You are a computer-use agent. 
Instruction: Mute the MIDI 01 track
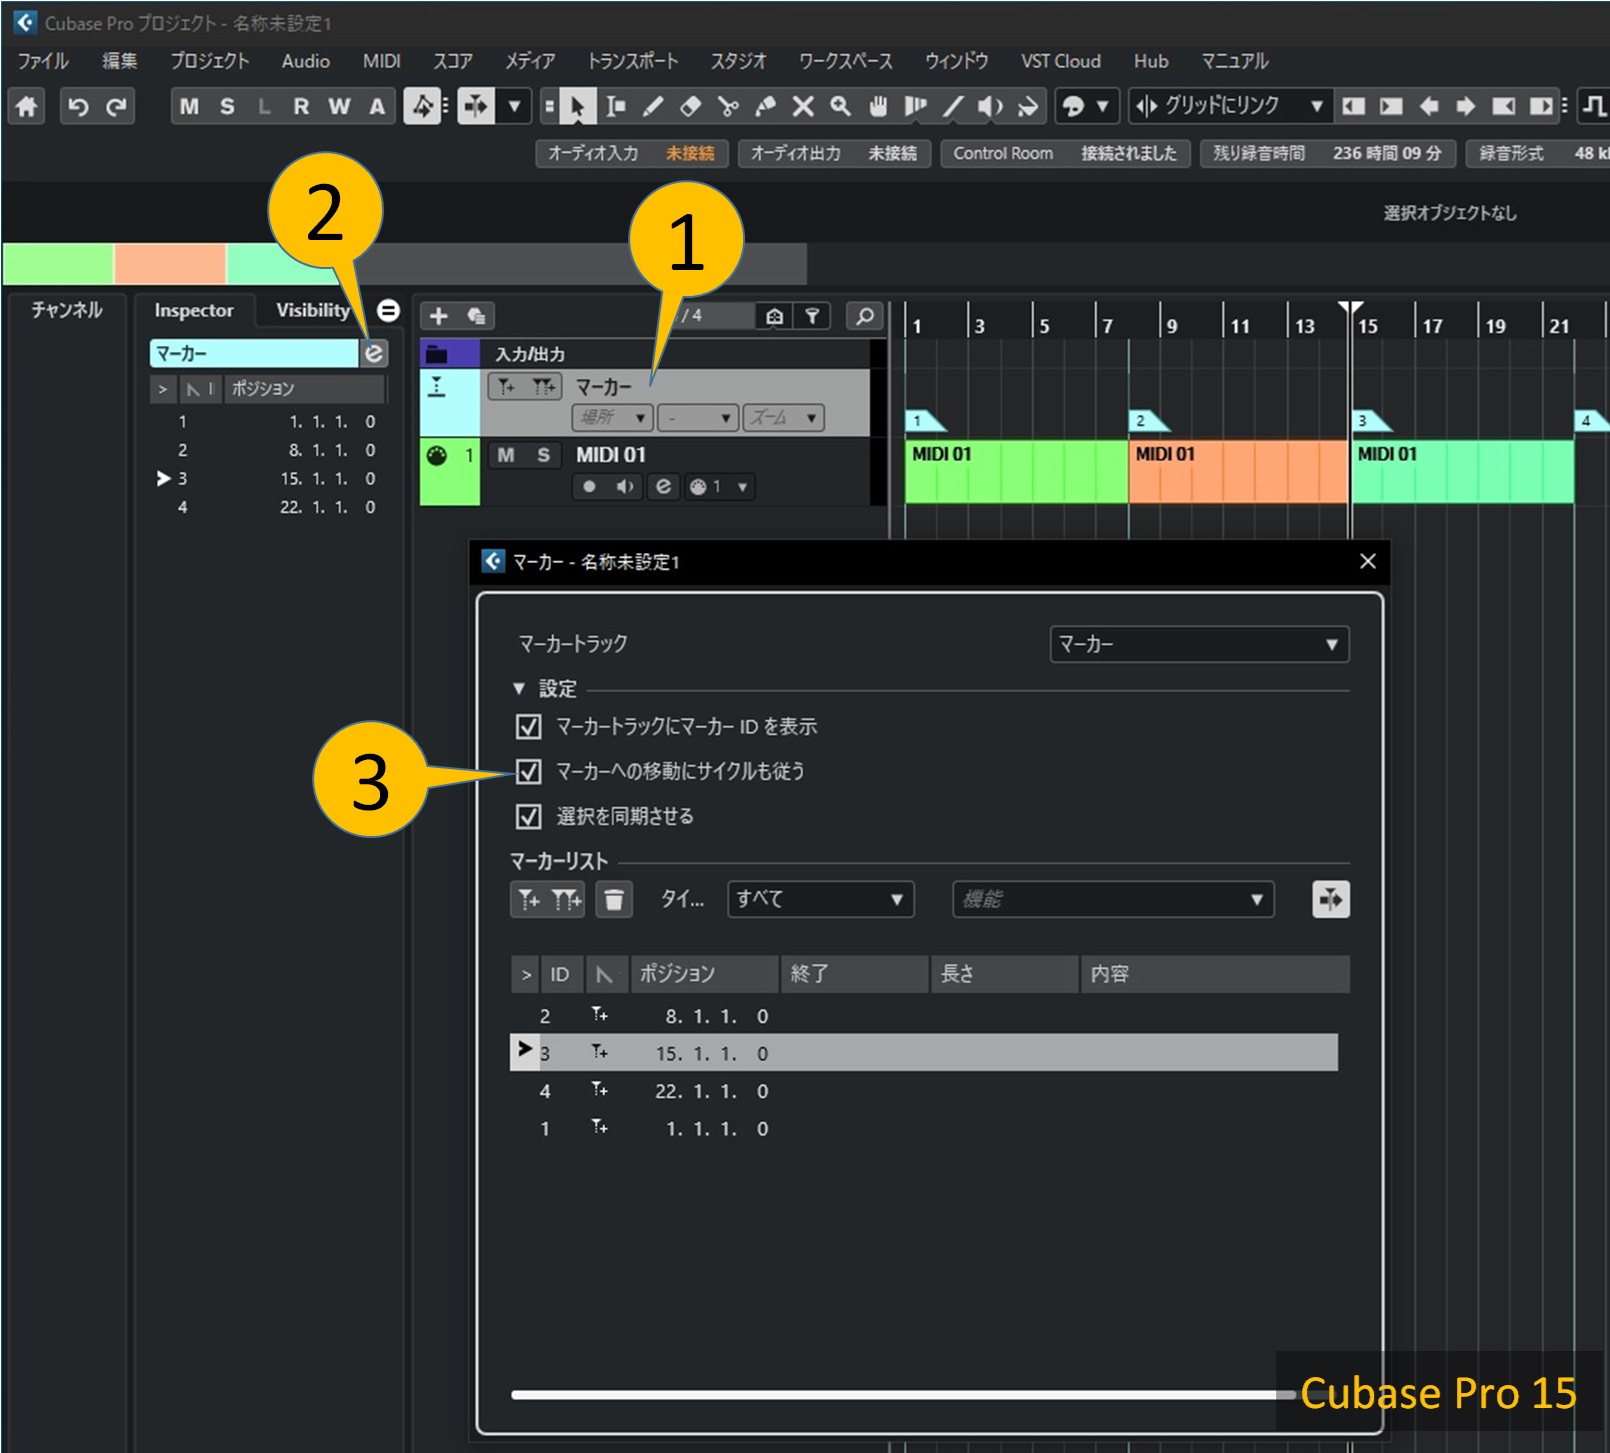506,455
